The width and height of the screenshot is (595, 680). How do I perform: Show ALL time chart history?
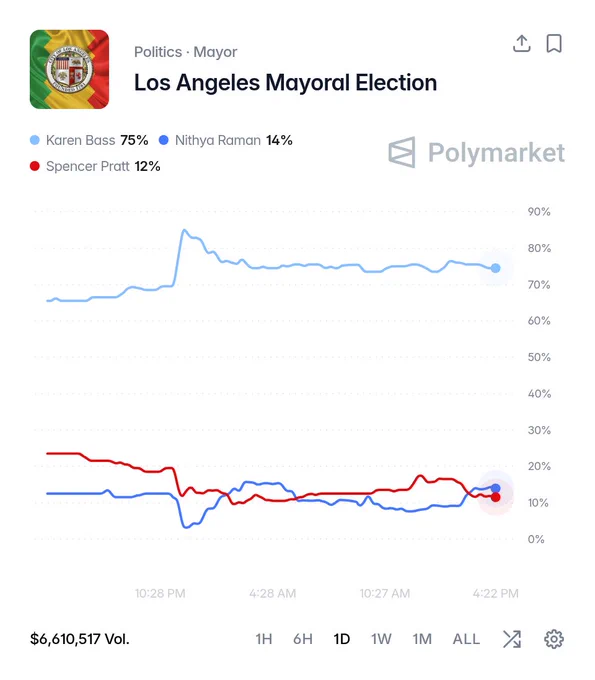pyautogui.click(x=466, y=639)
